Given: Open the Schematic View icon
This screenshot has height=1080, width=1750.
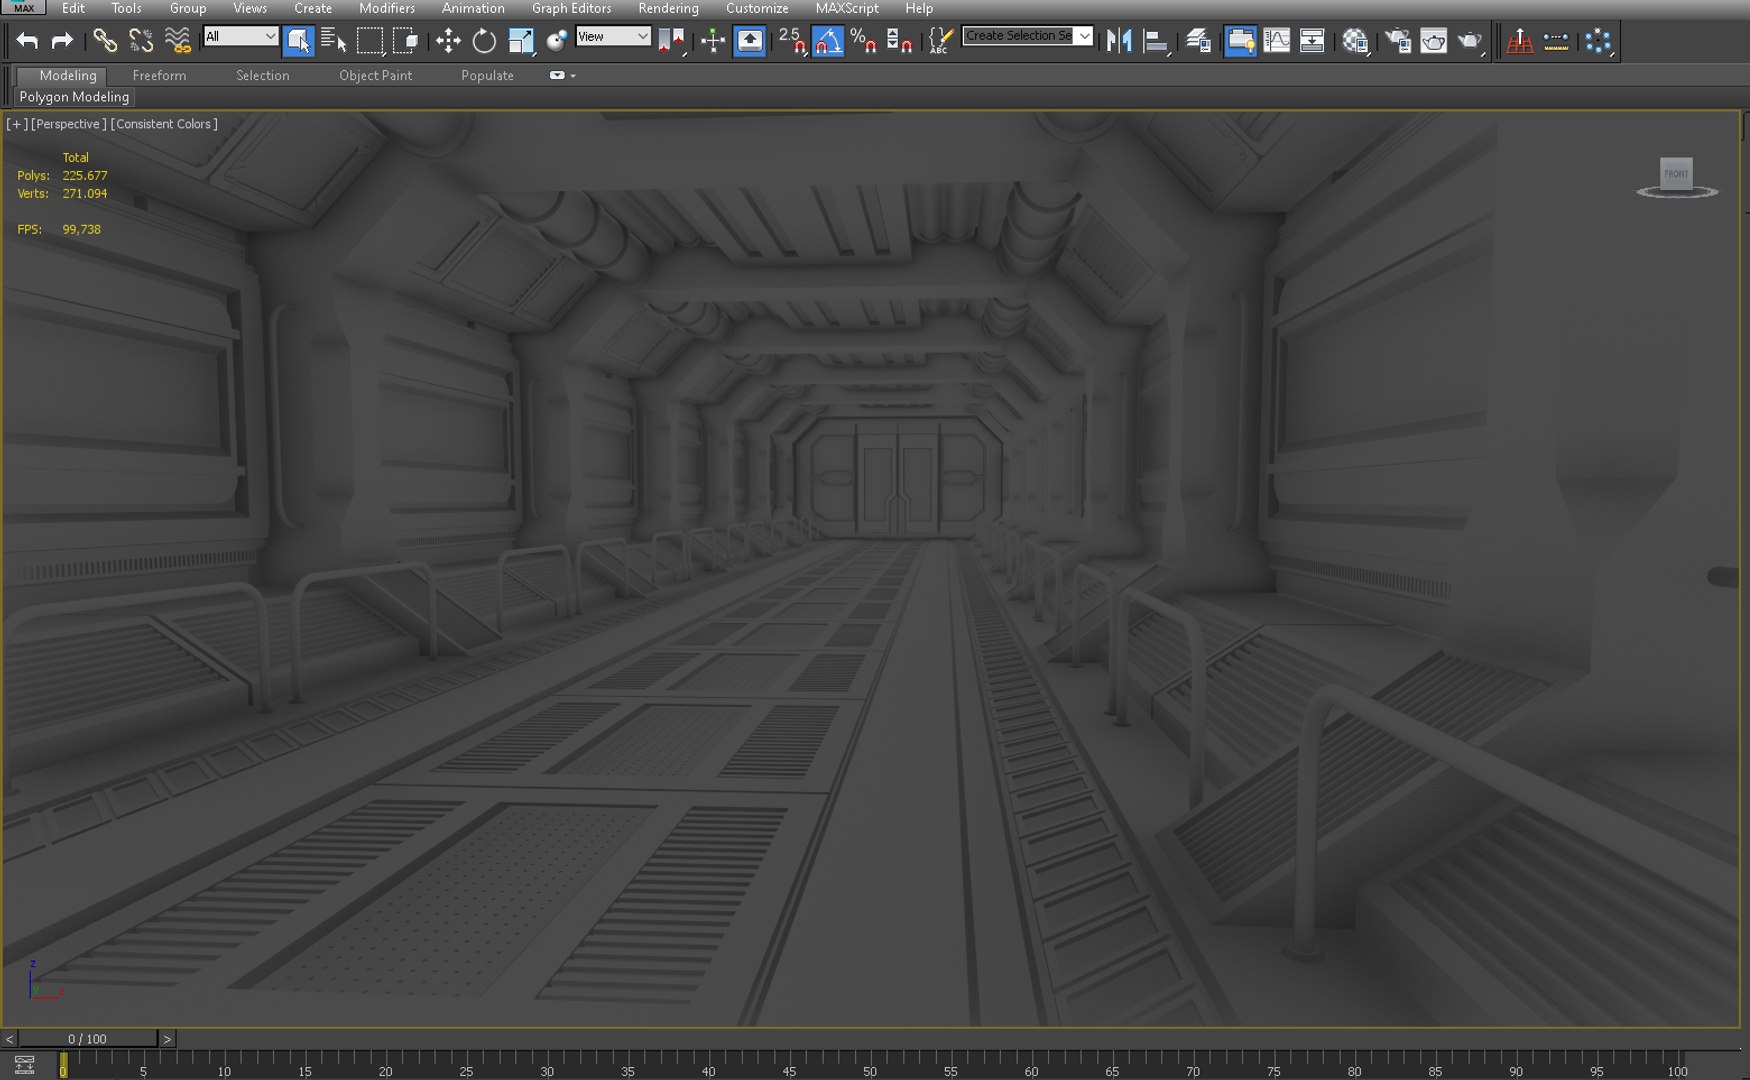Looking at the screenshot, I should (x=1312, y=41).
